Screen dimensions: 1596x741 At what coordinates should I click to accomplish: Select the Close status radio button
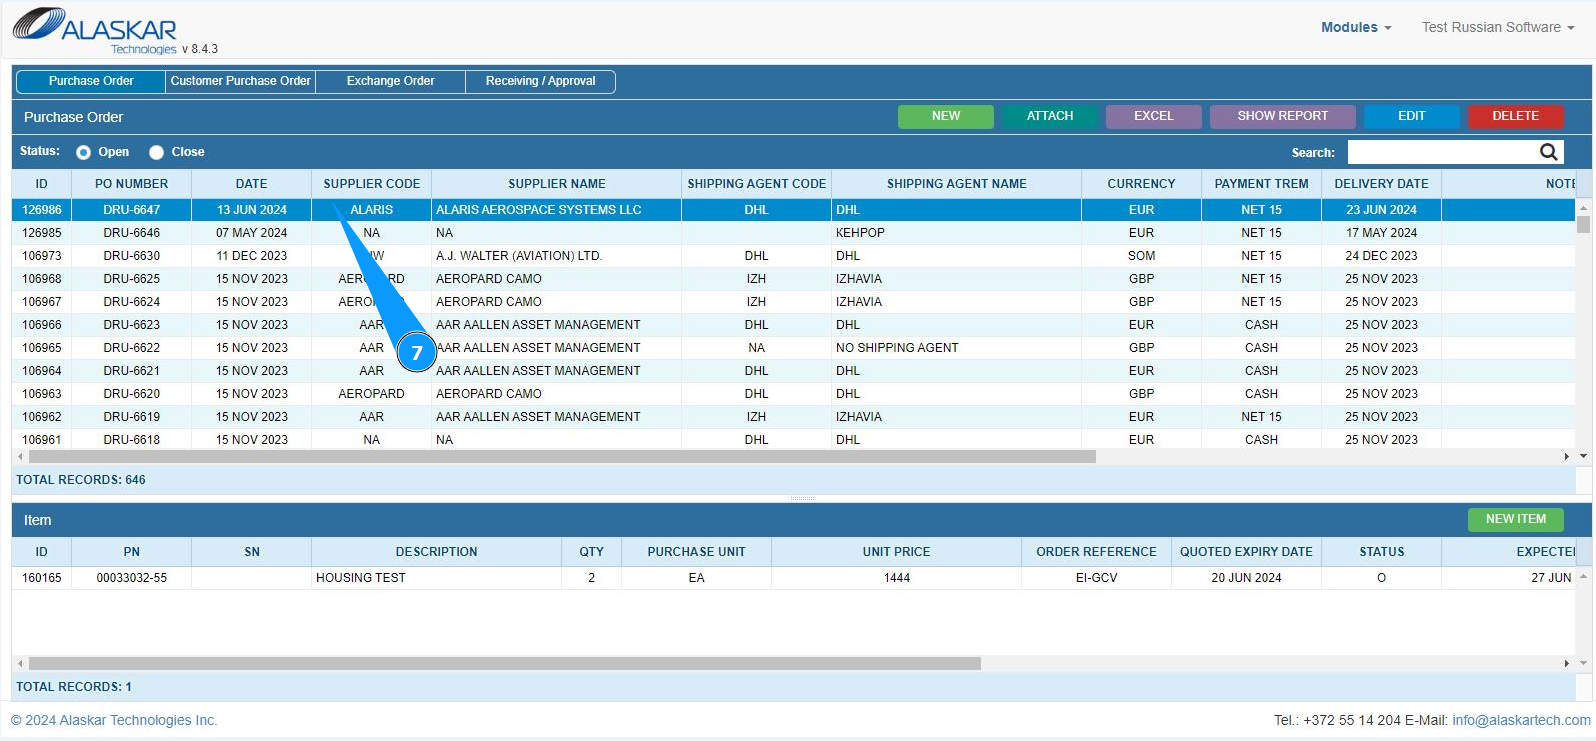(x=157, y=152)
